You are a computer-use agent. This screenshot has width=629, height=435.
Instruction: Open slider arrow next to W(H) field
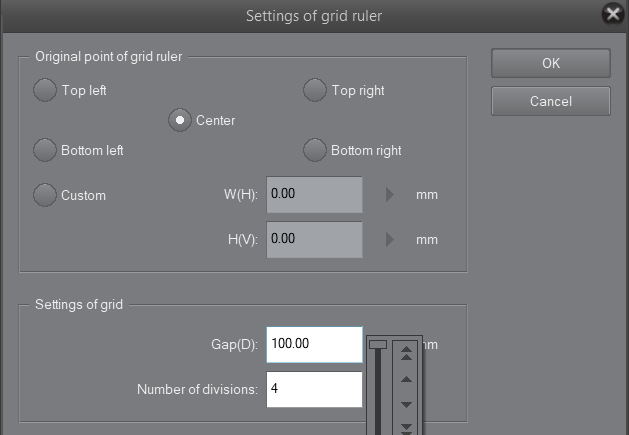[x=390, y=195]
